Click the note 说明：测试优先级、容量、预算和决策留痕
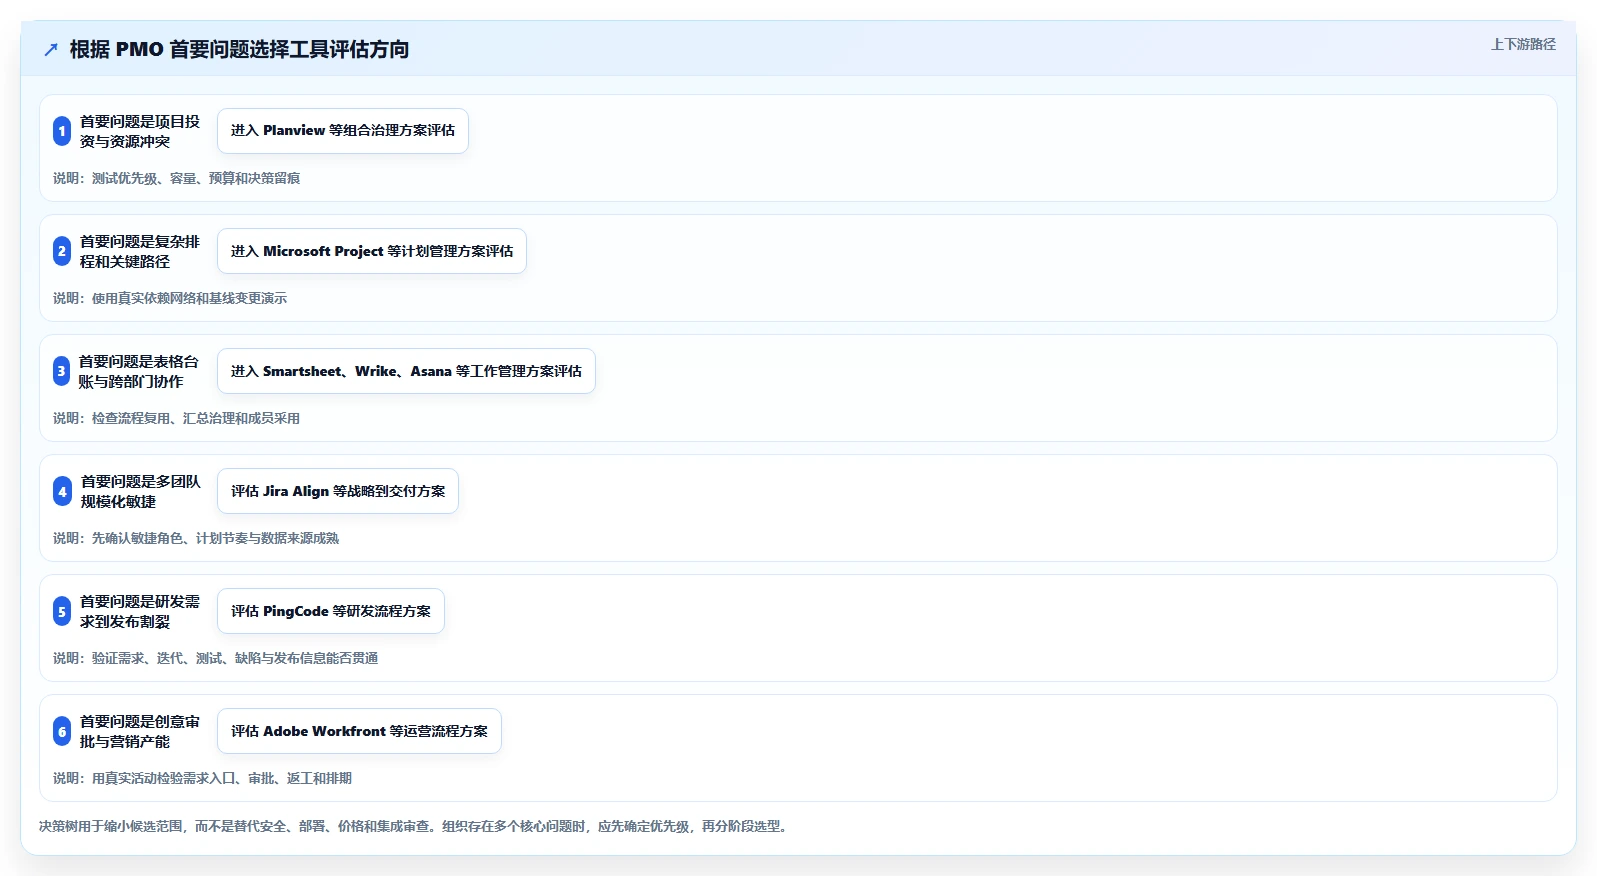The height and width of the screenshot is (876, 1597). coord(177,178)
